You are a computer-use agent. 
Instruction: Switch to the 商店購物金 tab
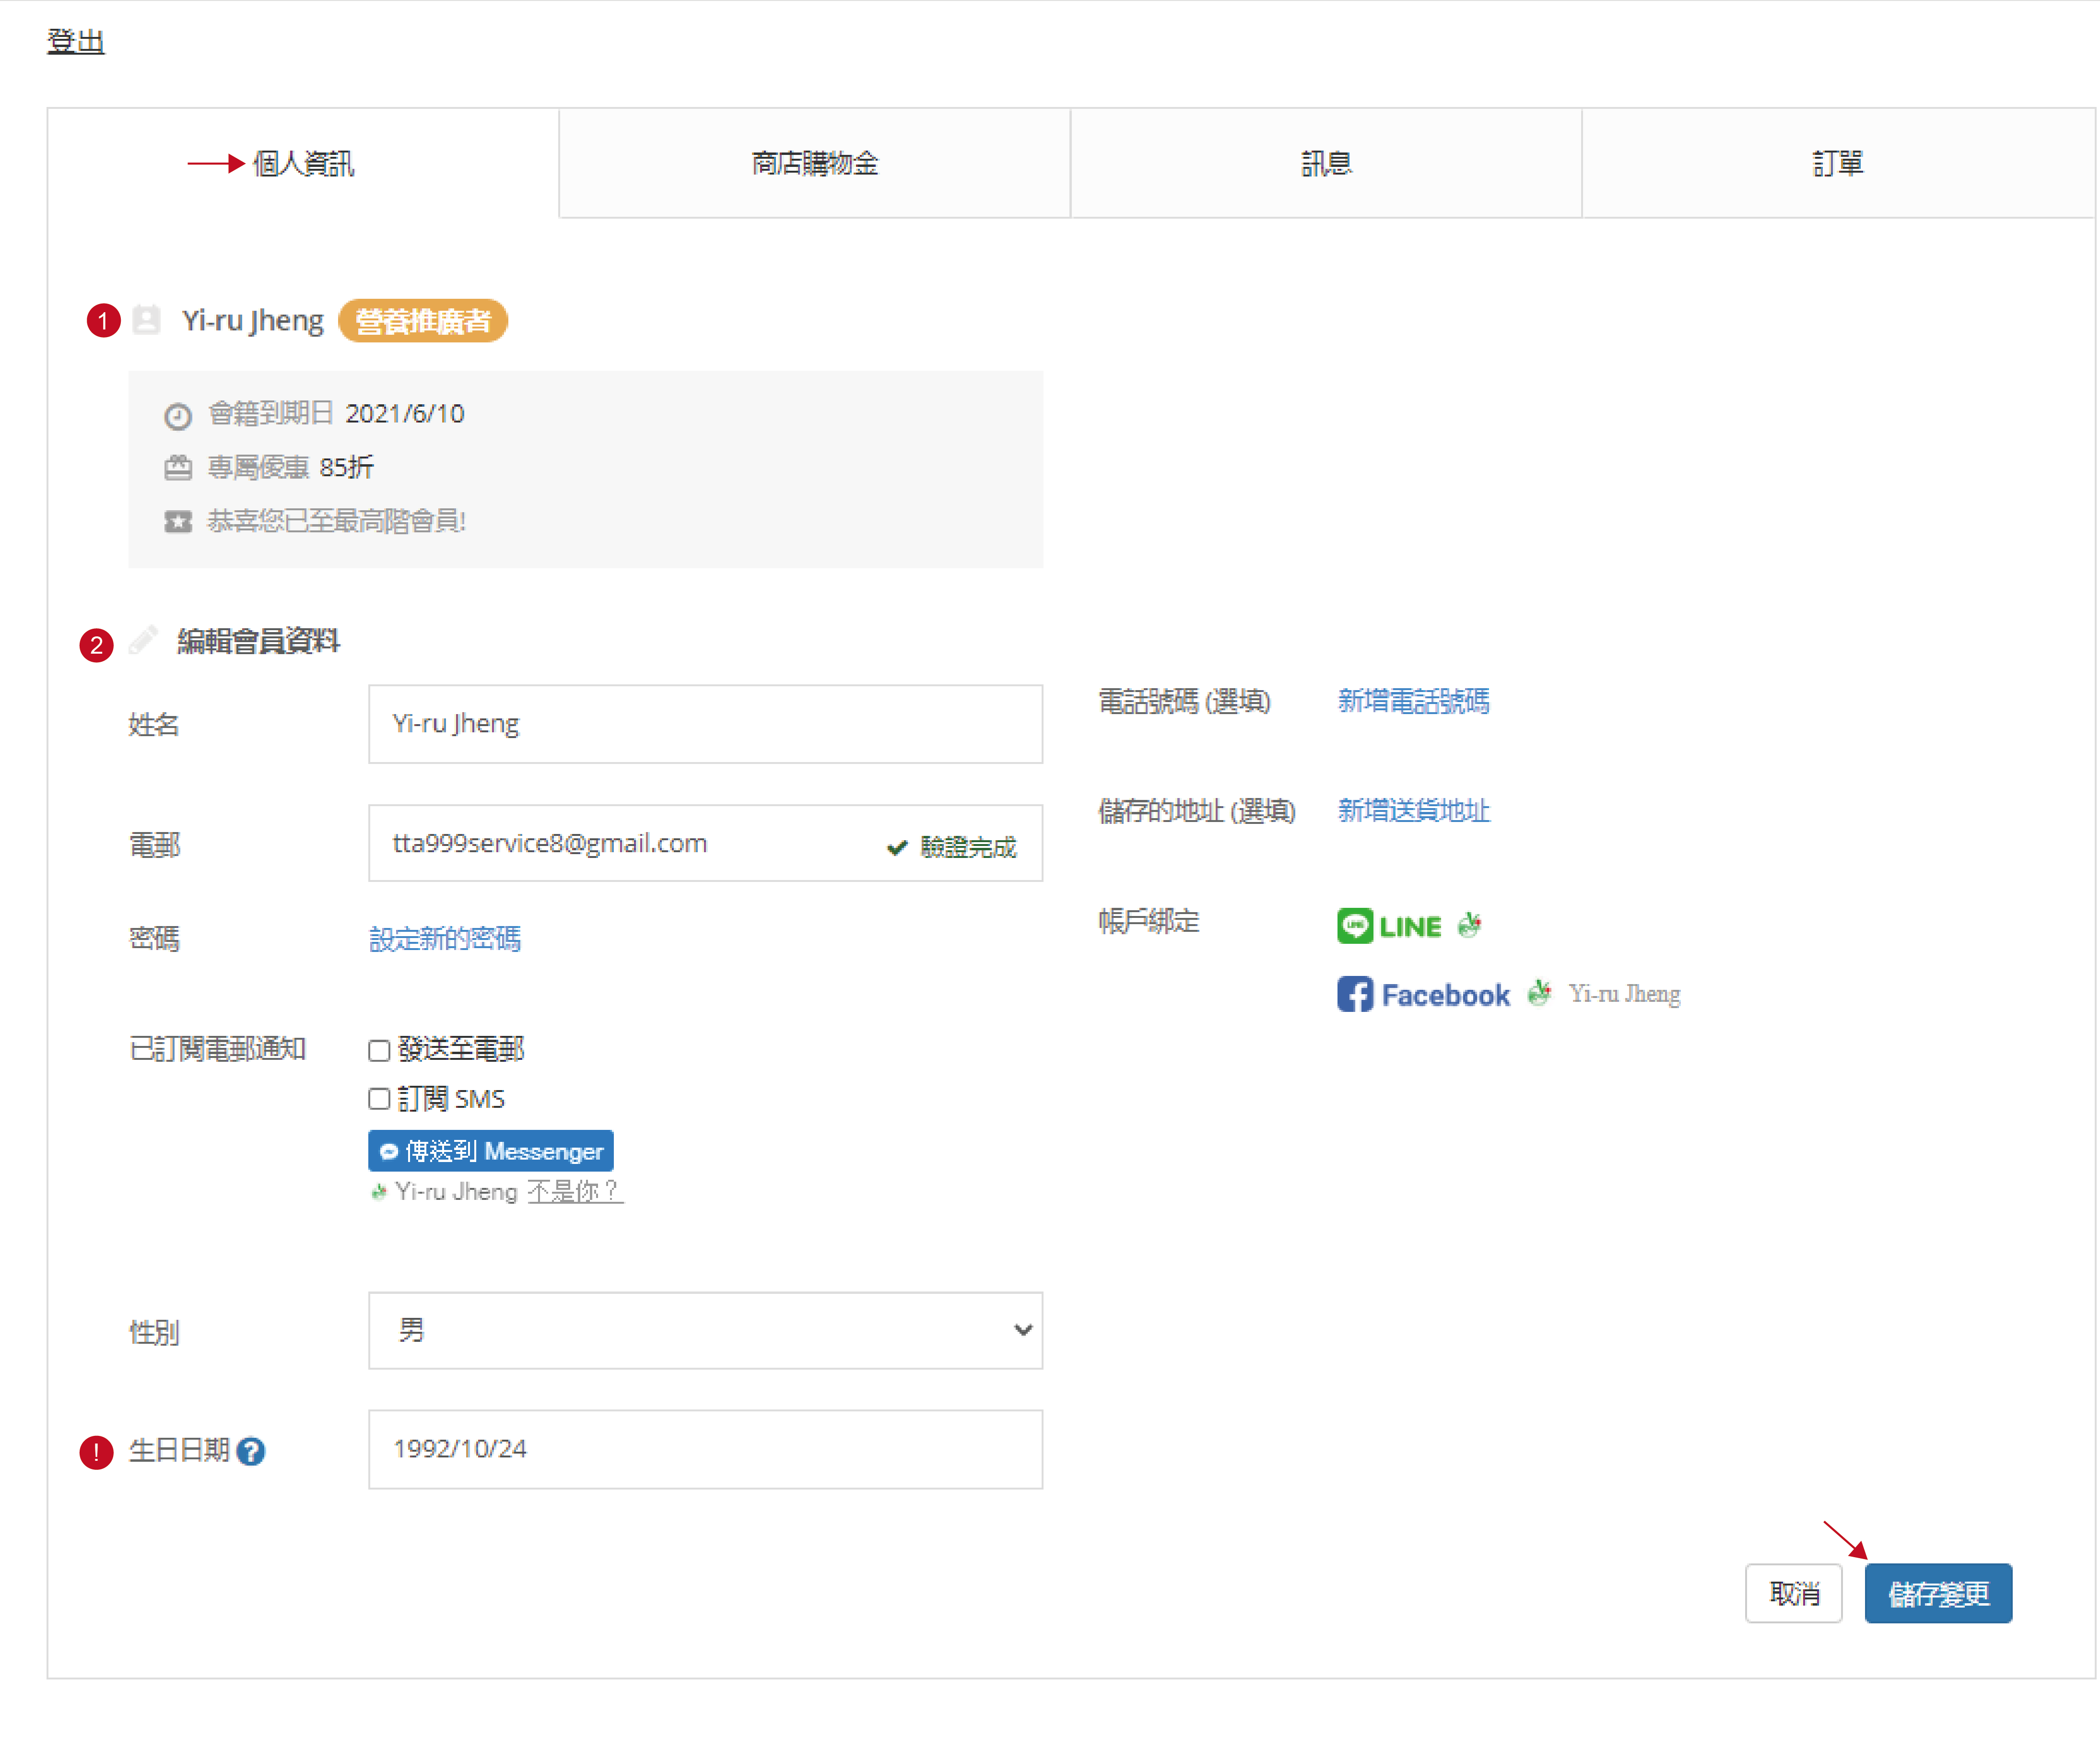coord(814,163)
